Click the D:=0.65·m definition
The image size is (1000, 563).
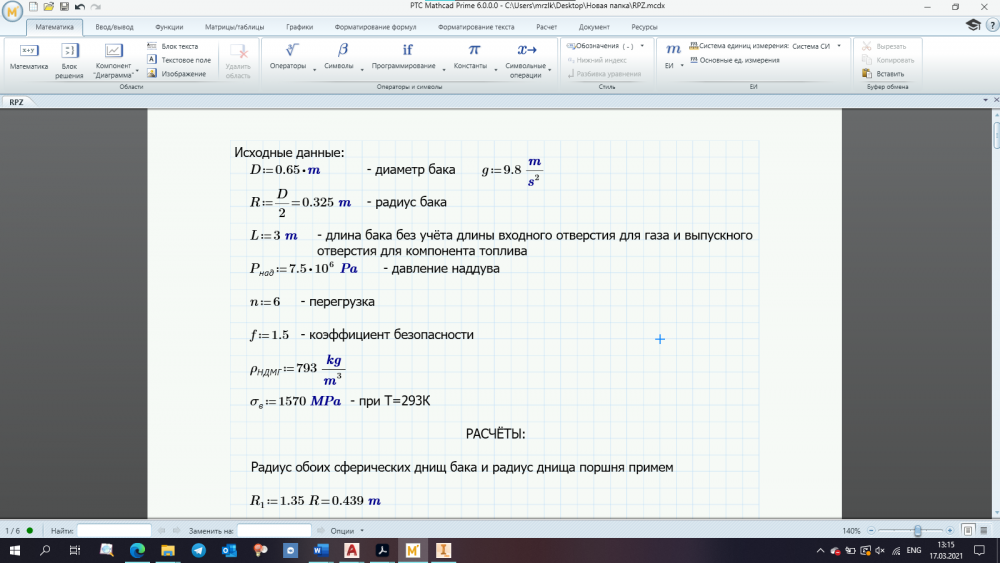[x=285, y=170]
